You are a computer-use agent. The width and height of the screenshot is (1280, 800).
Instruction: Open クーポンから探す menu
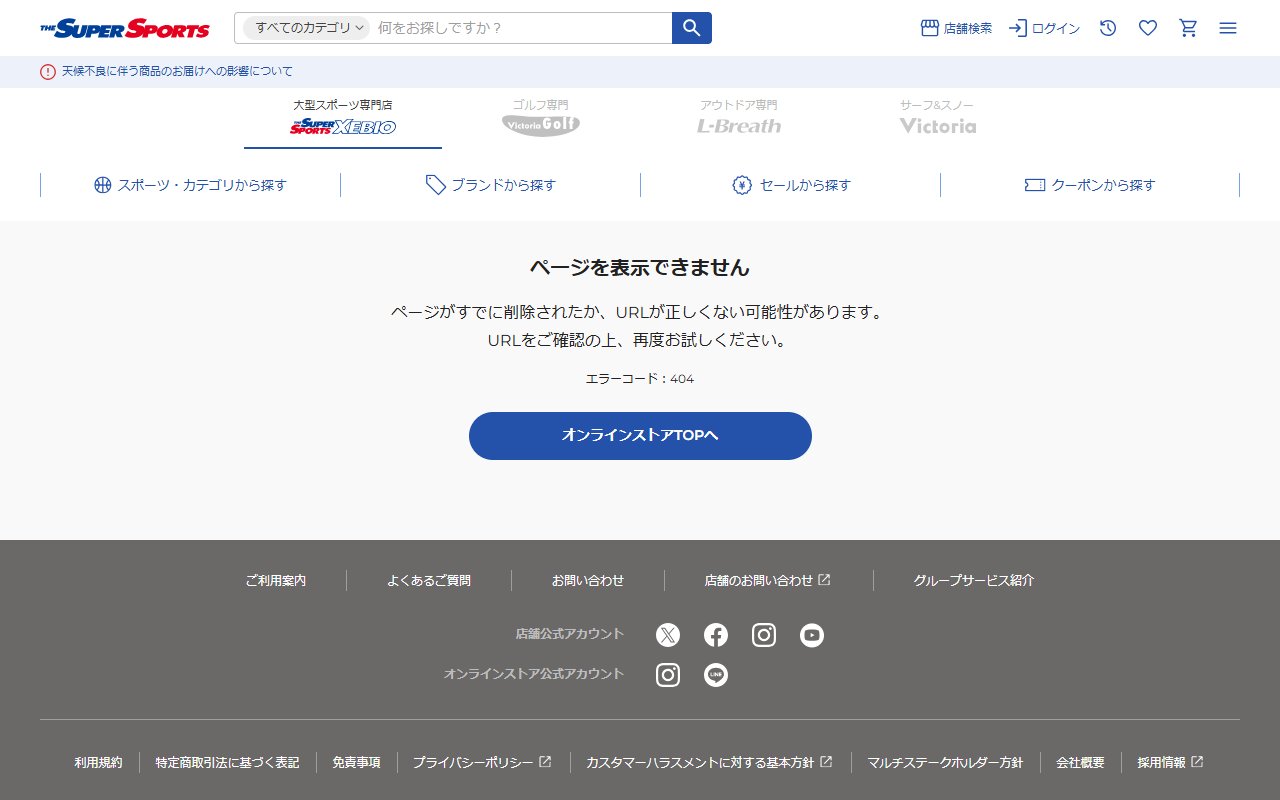point(1090,185)
